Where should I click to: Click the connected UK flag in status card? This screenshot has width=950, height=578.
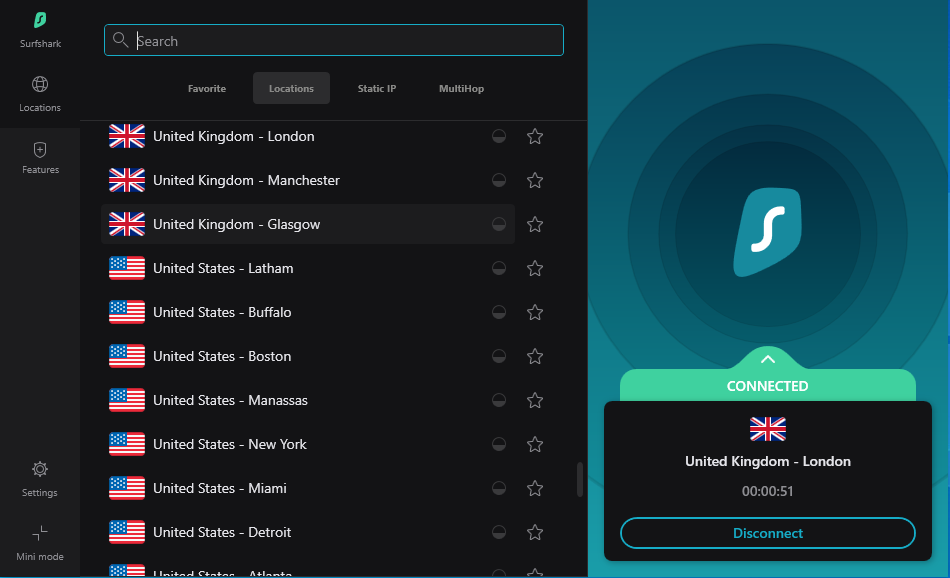[768, 429]
